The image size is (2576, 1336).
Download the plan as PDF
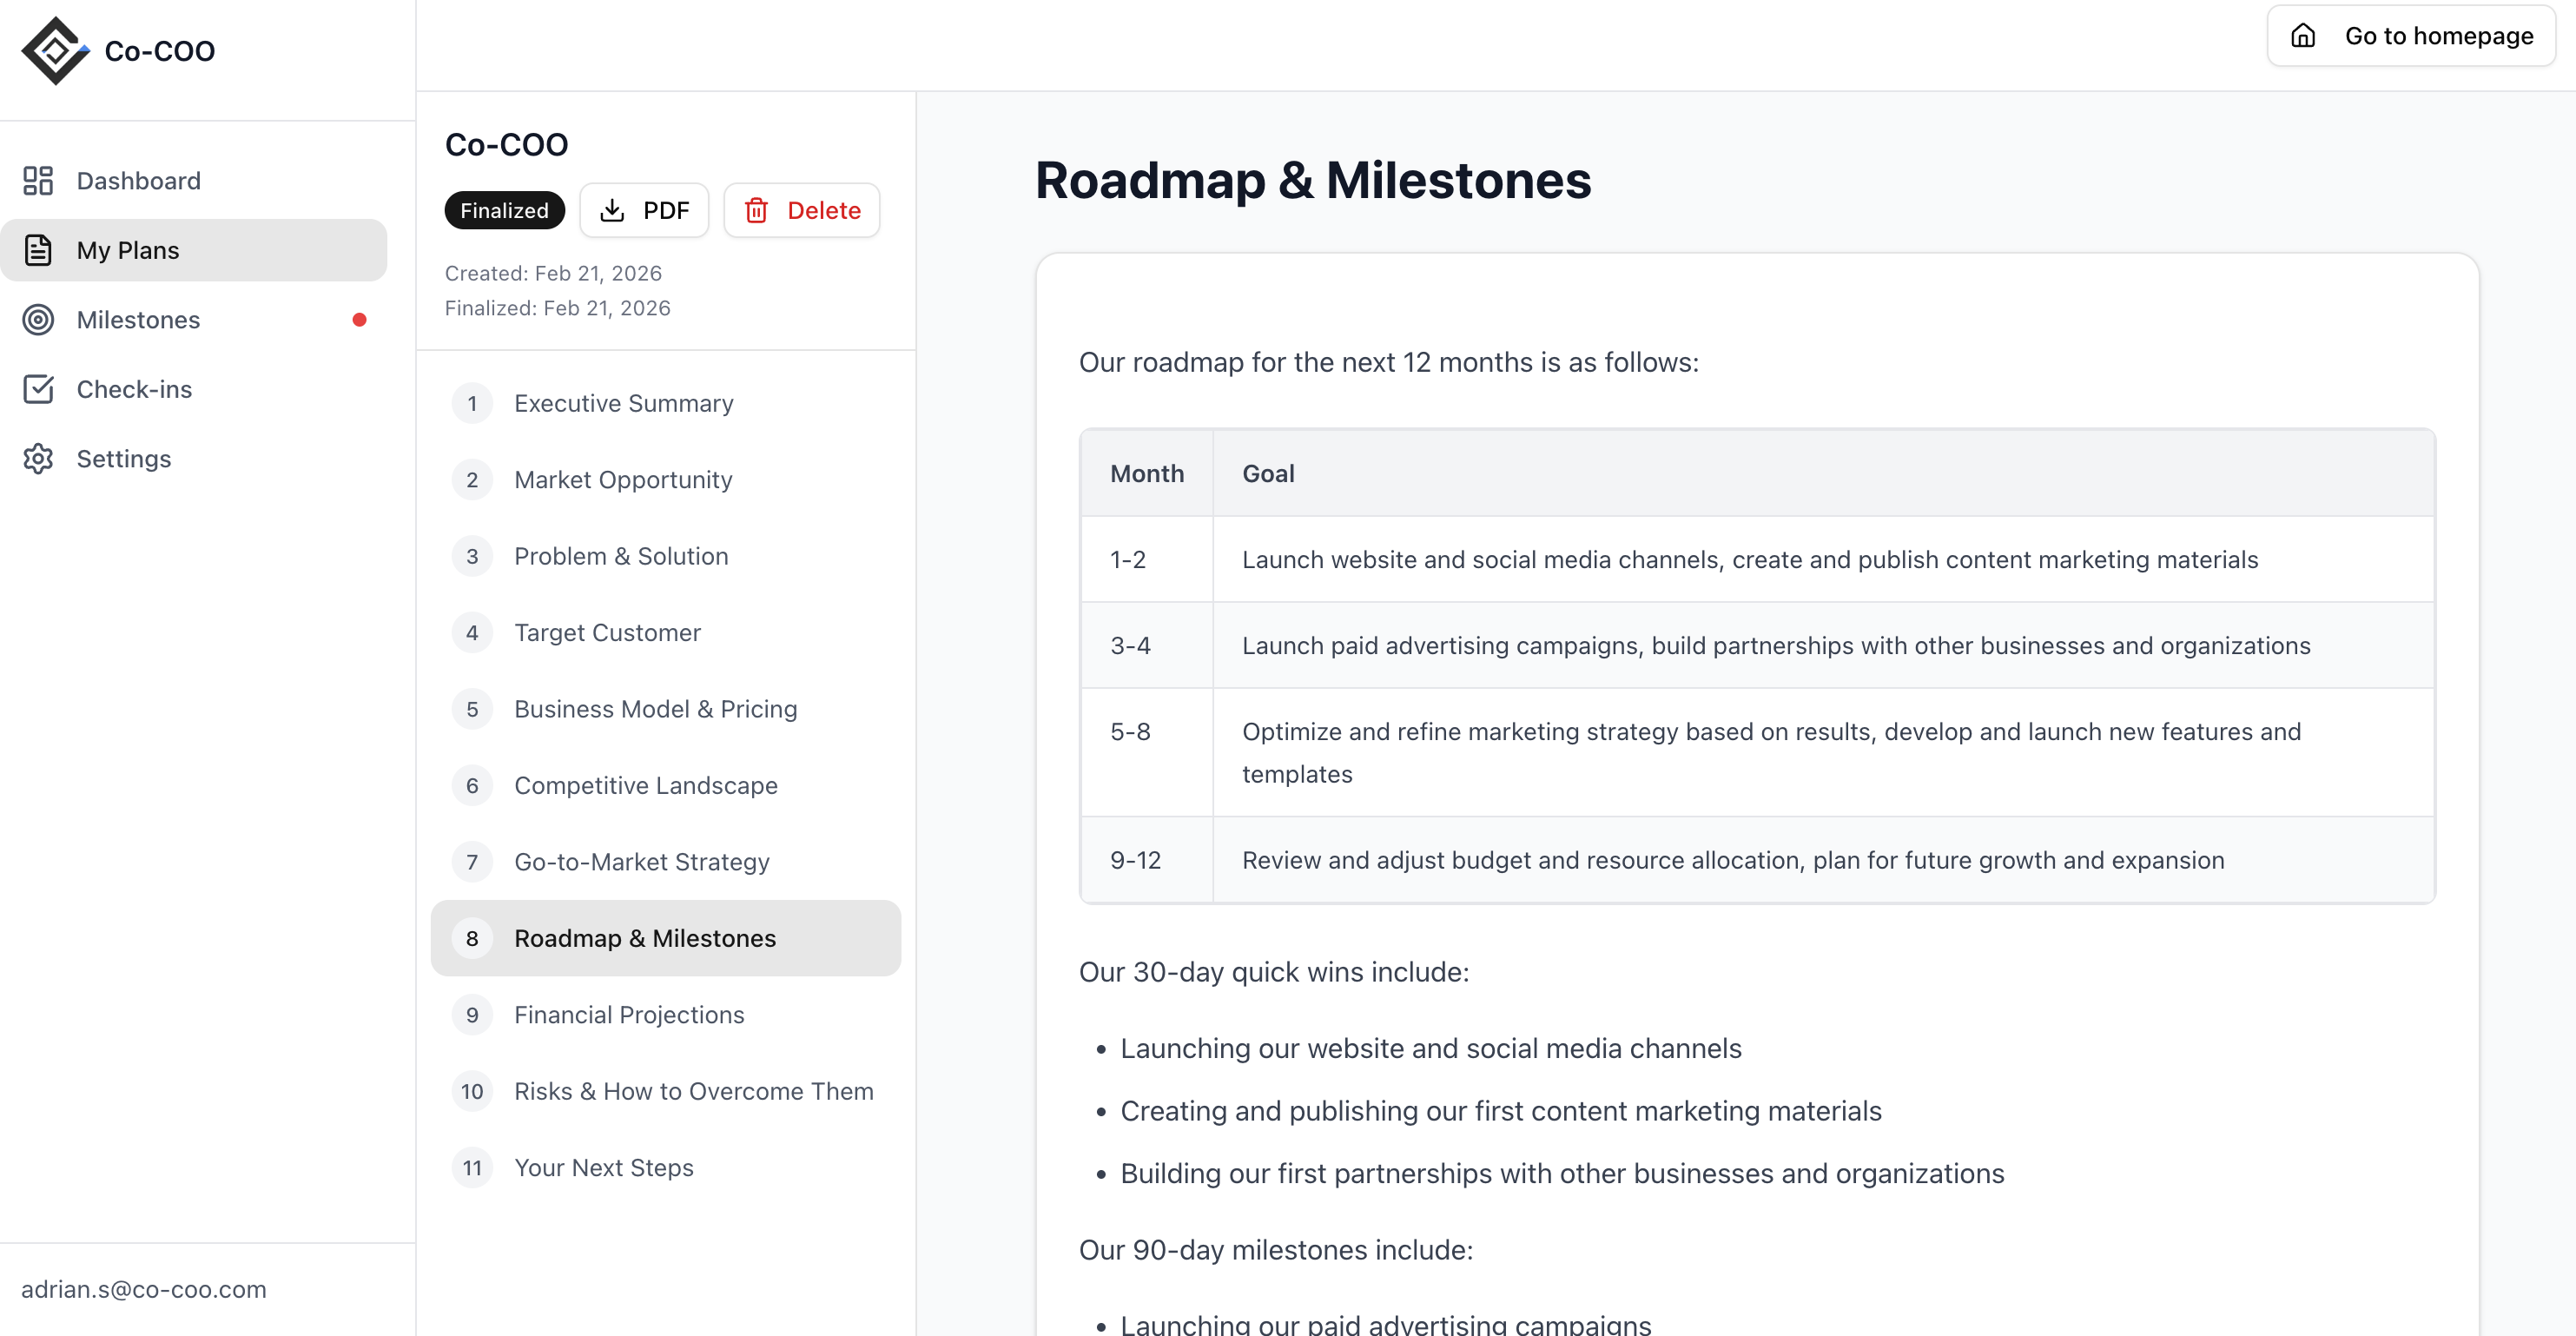coord(644,210)
